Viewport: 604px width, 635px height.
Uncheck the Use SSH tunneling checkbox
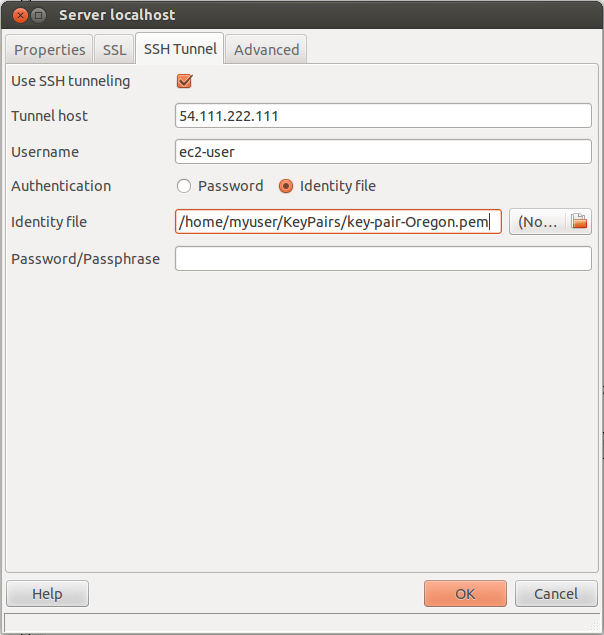[x=184, y=81]
